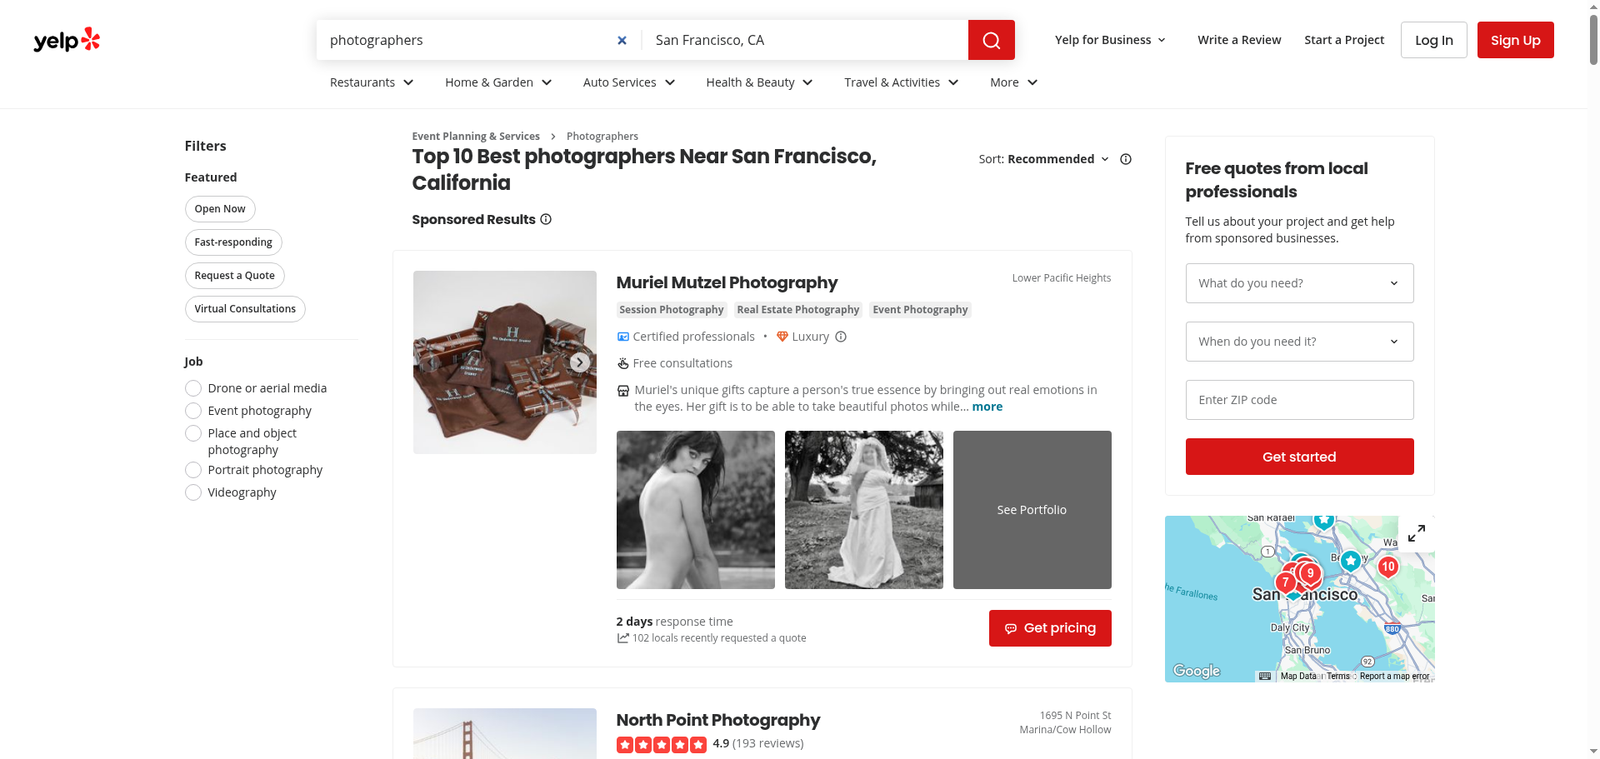This screenshot has height=759, width=1600.
Task: Open the More categories dropdown
Action: pos(1014,82)
